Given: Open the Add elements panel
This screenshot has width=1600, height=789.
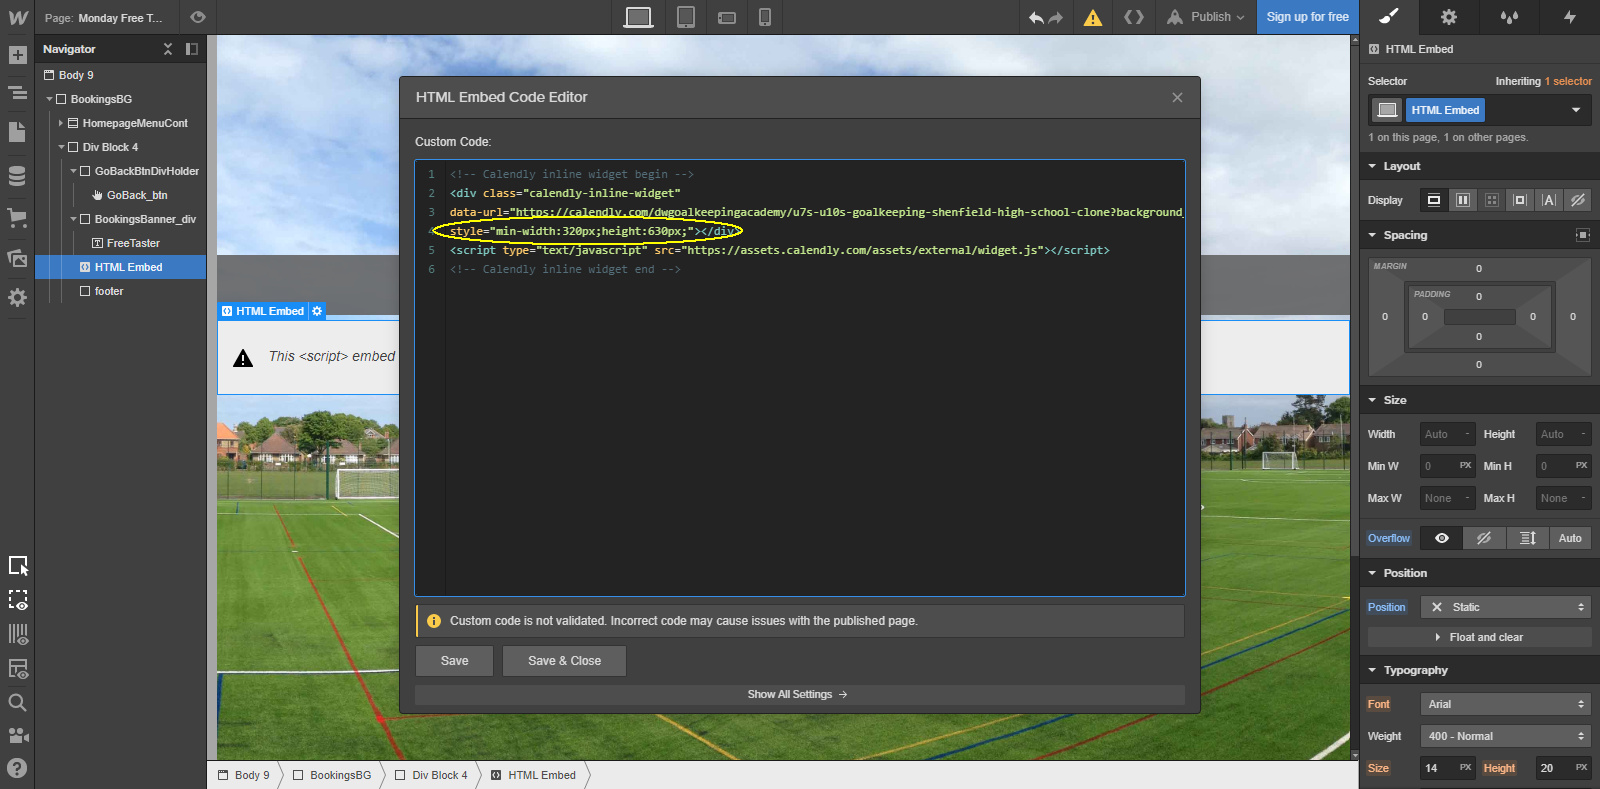Looking at the screenshot, I should pos(17,55).
